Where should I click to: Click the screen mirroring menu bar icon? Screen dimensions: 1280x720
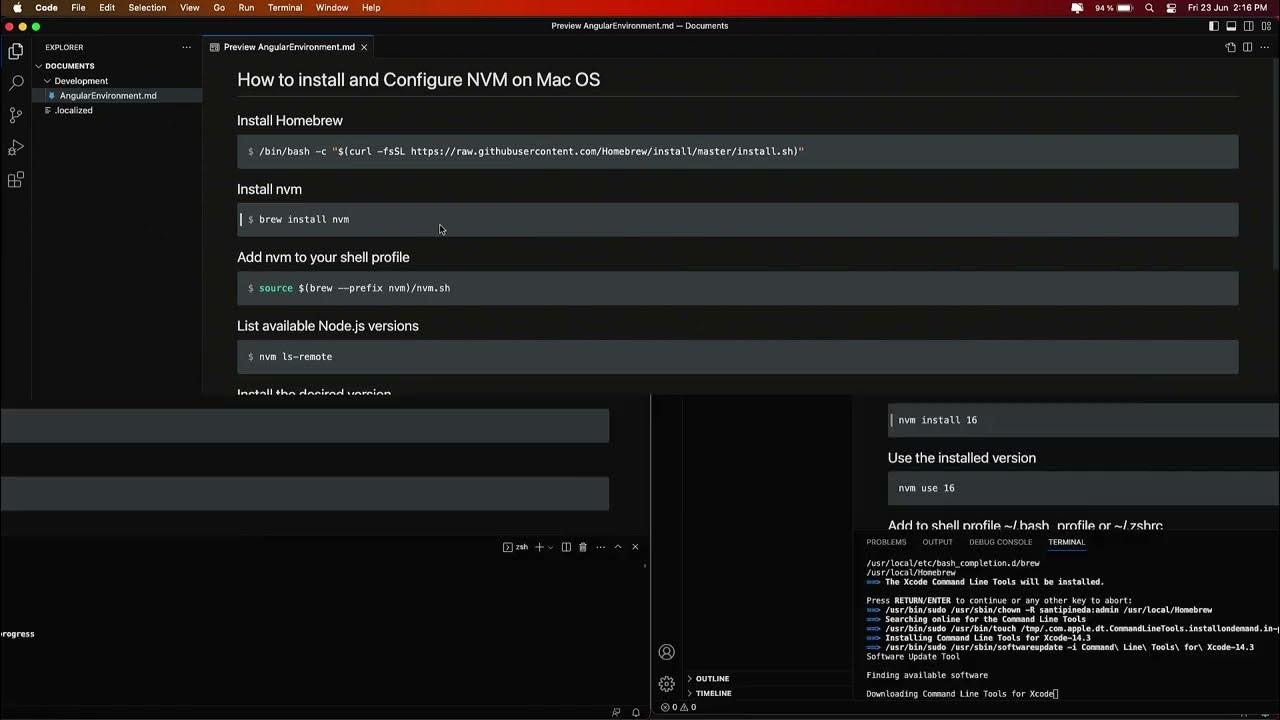(x=1077, y=8)
